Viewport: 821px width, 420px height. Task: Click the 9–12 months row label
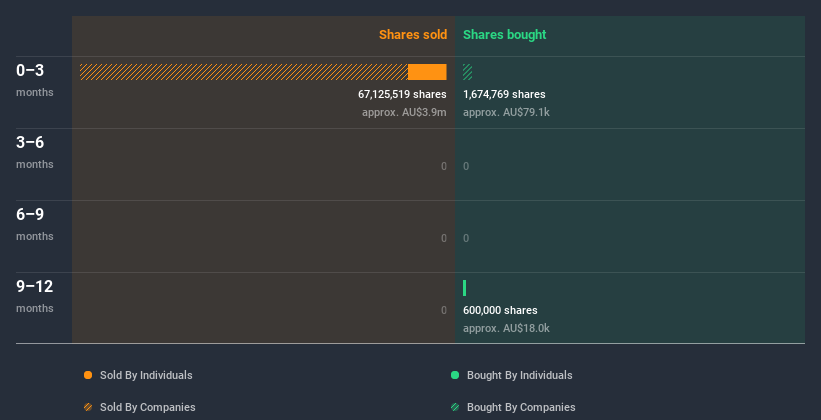35,296
